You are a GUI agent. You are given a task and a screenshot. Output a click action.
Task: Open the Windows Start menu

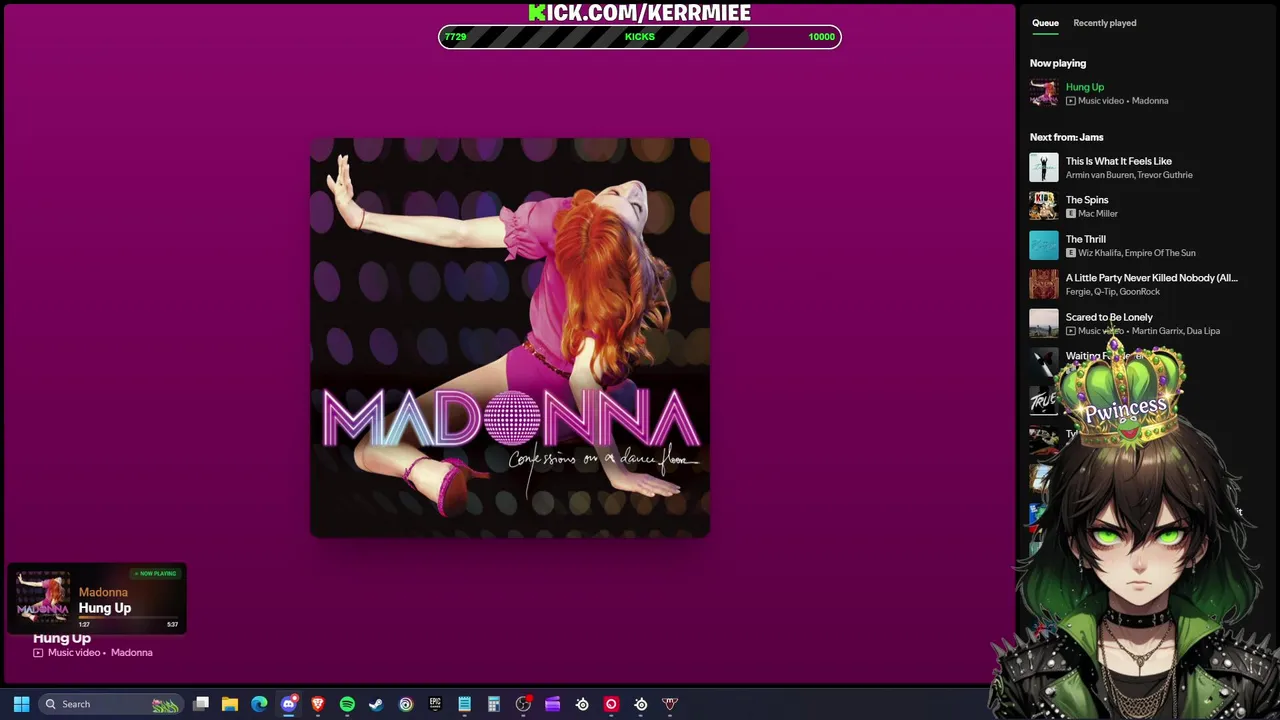(x=21, y=704)
